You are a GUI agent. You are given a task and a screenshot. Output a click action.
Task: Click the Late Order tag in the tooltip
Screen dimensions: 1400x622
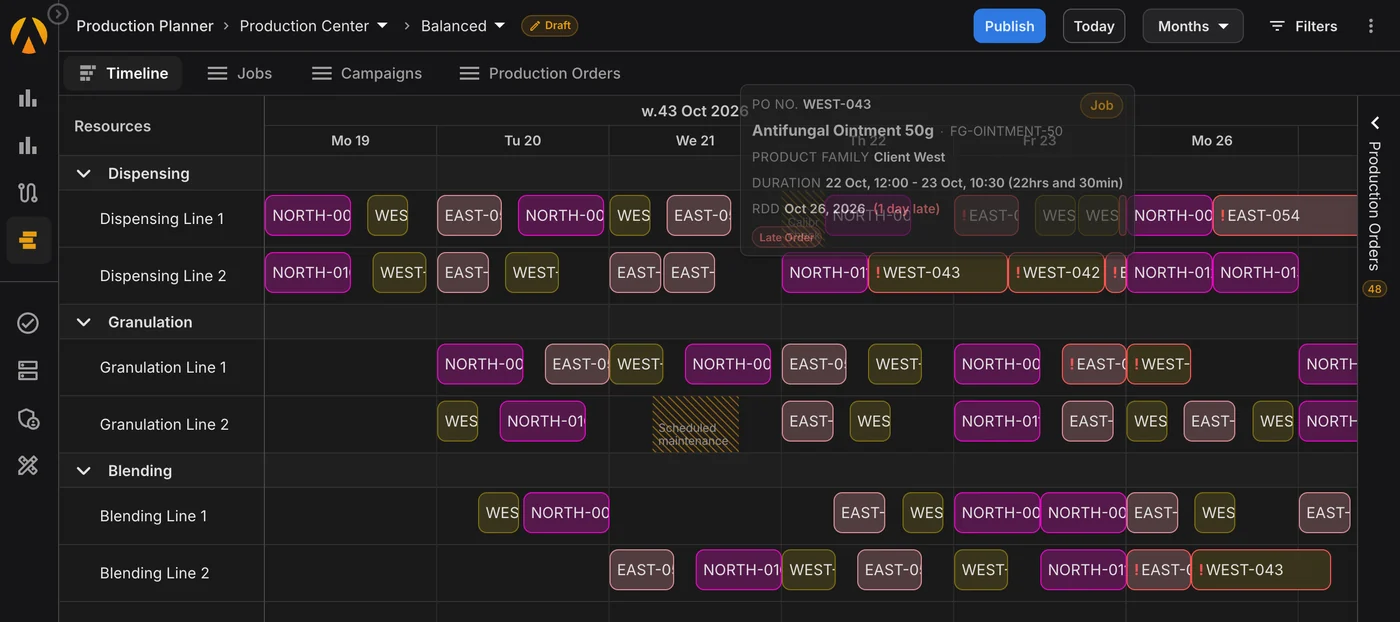pos(786,238)
